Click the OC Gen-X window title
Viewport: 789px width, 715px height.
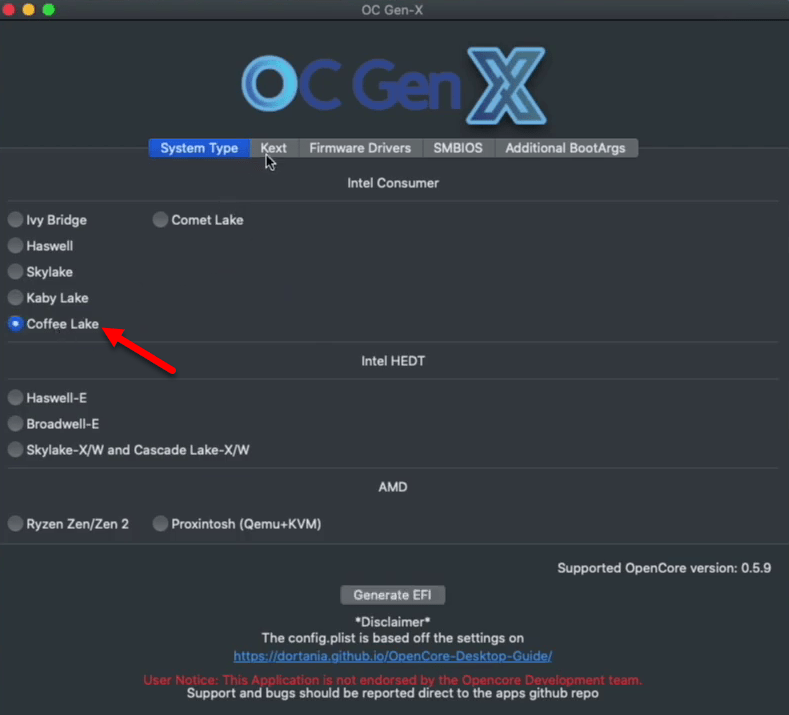point(392,10)
